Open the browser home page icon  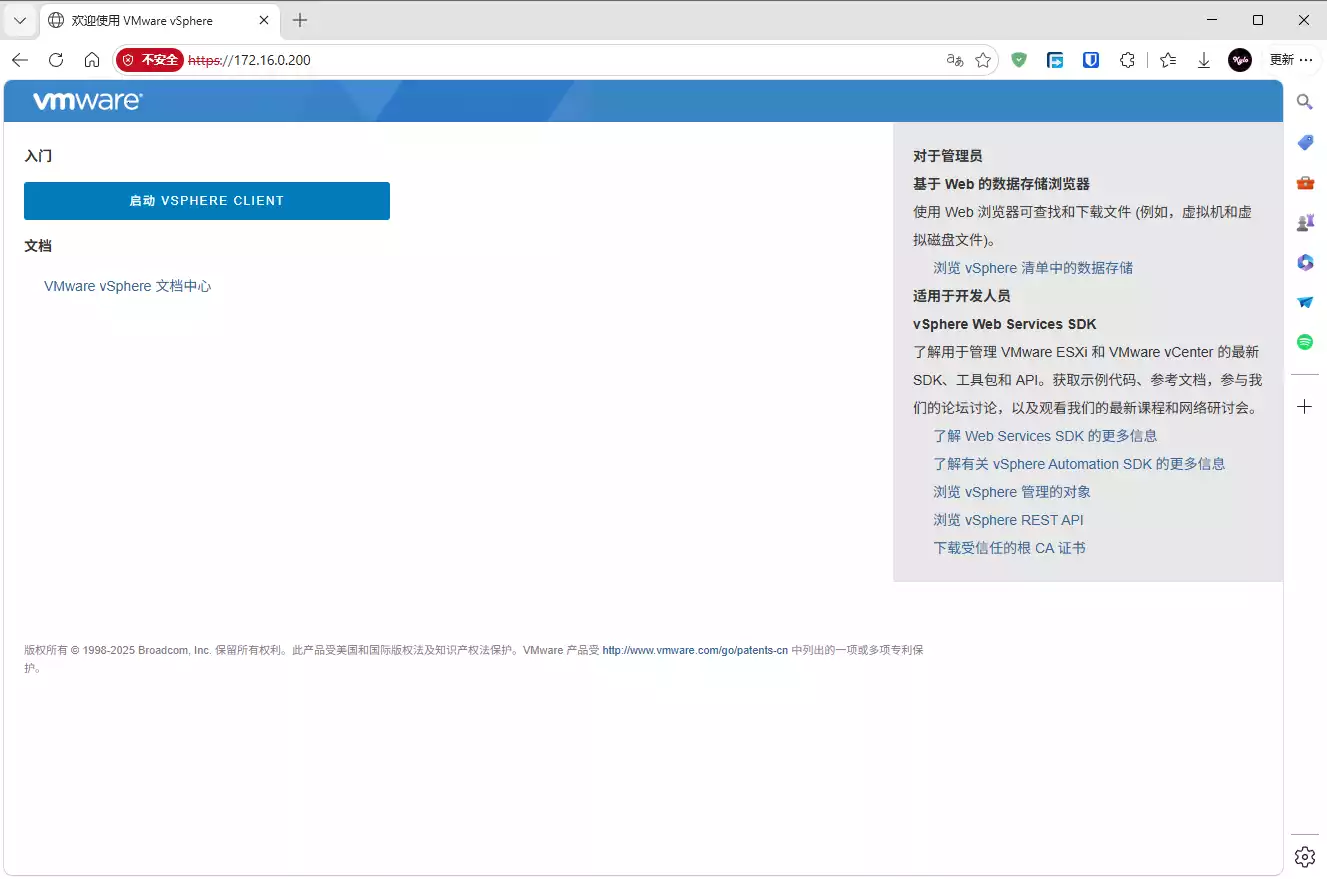92,60
